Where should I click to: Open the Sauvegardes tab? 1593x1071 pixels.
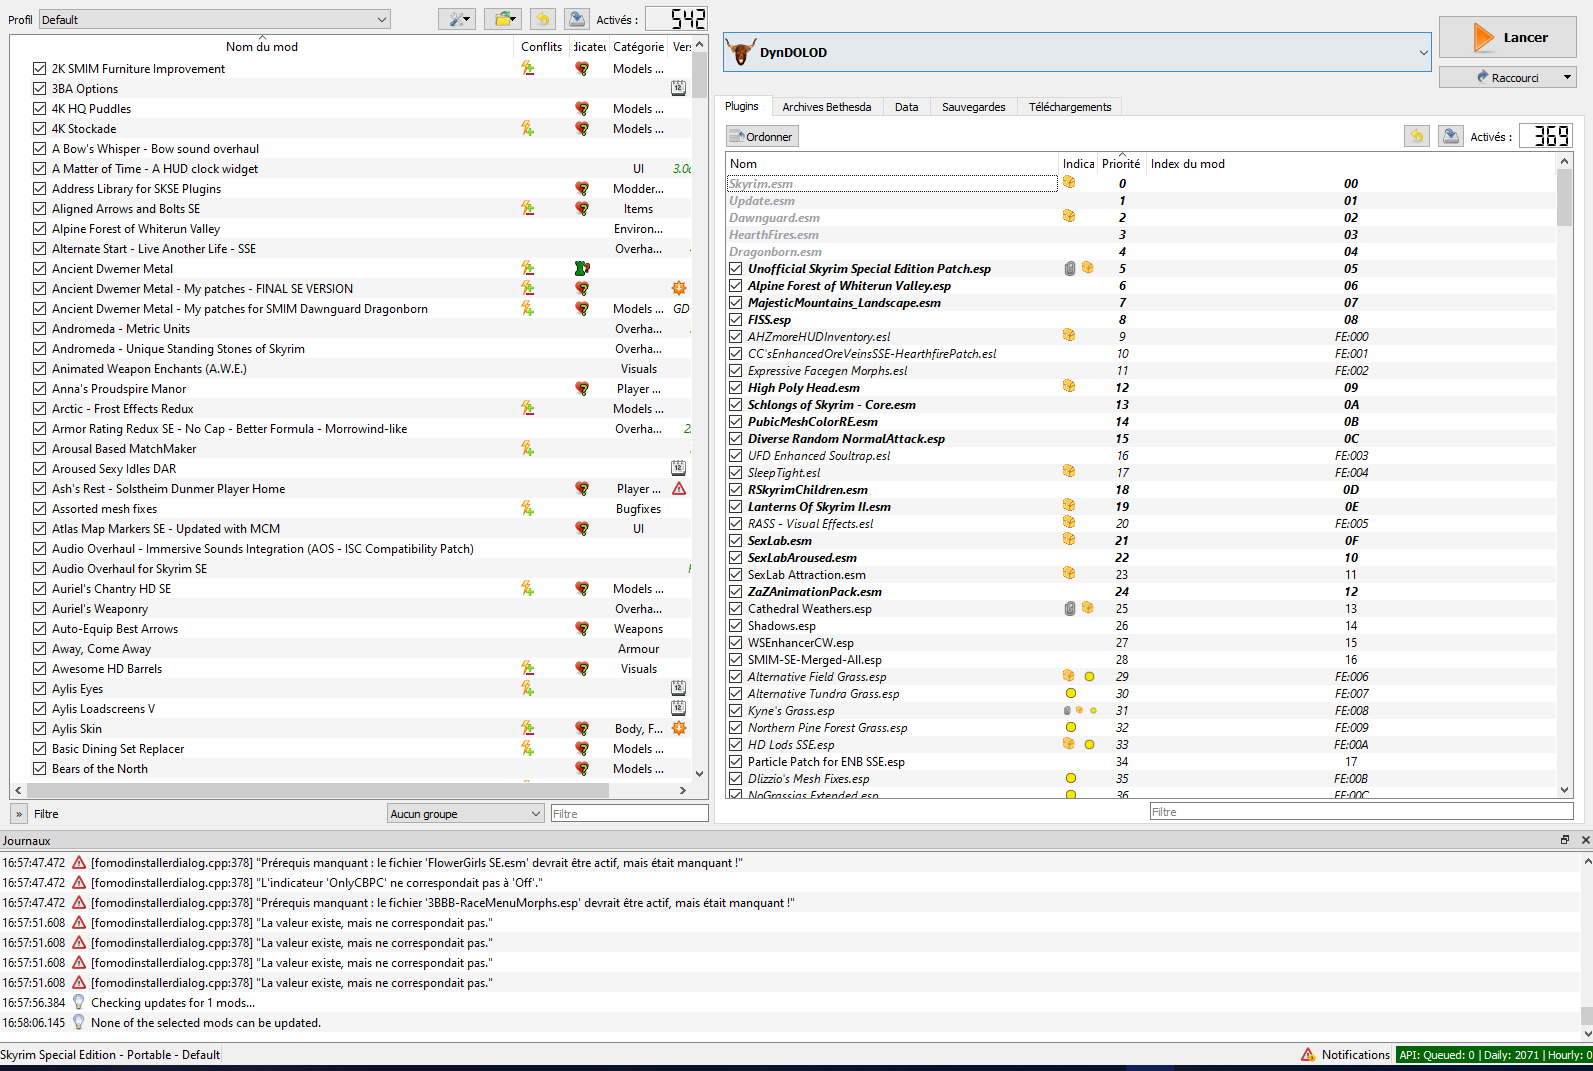(x=974, y=107)
